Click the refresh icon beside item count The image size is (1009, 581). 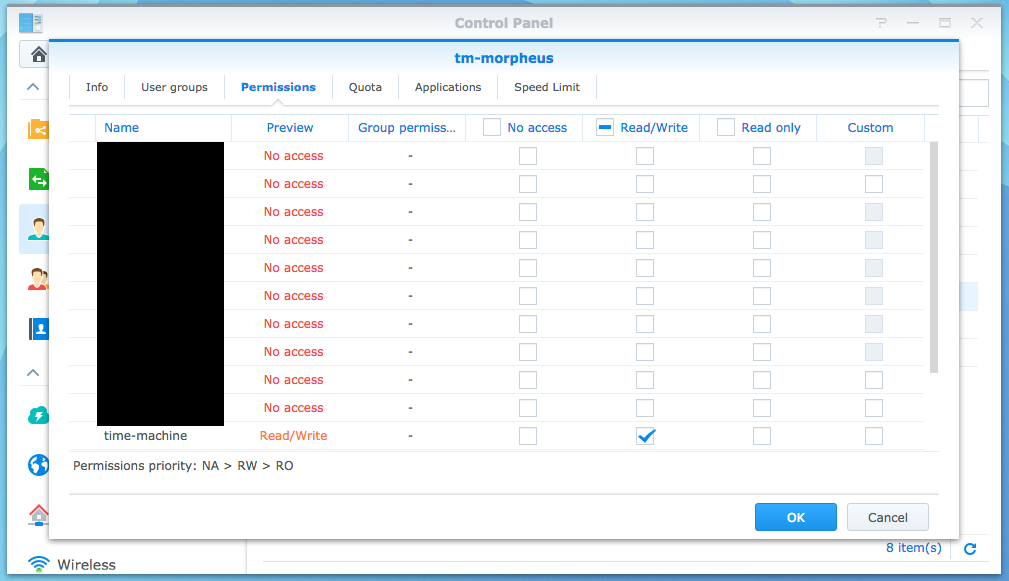(969, 548)
